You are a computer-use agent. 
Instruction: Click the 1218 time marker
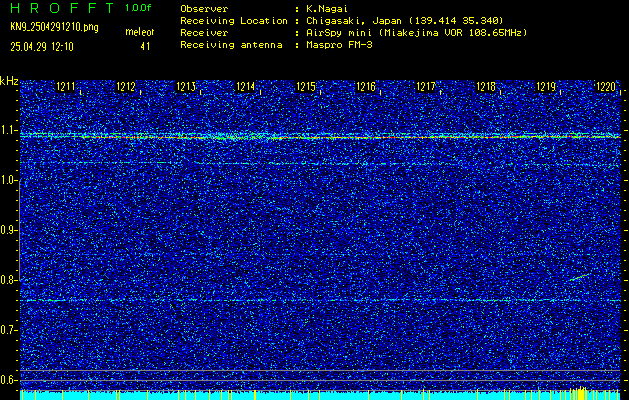coord(486,86)
